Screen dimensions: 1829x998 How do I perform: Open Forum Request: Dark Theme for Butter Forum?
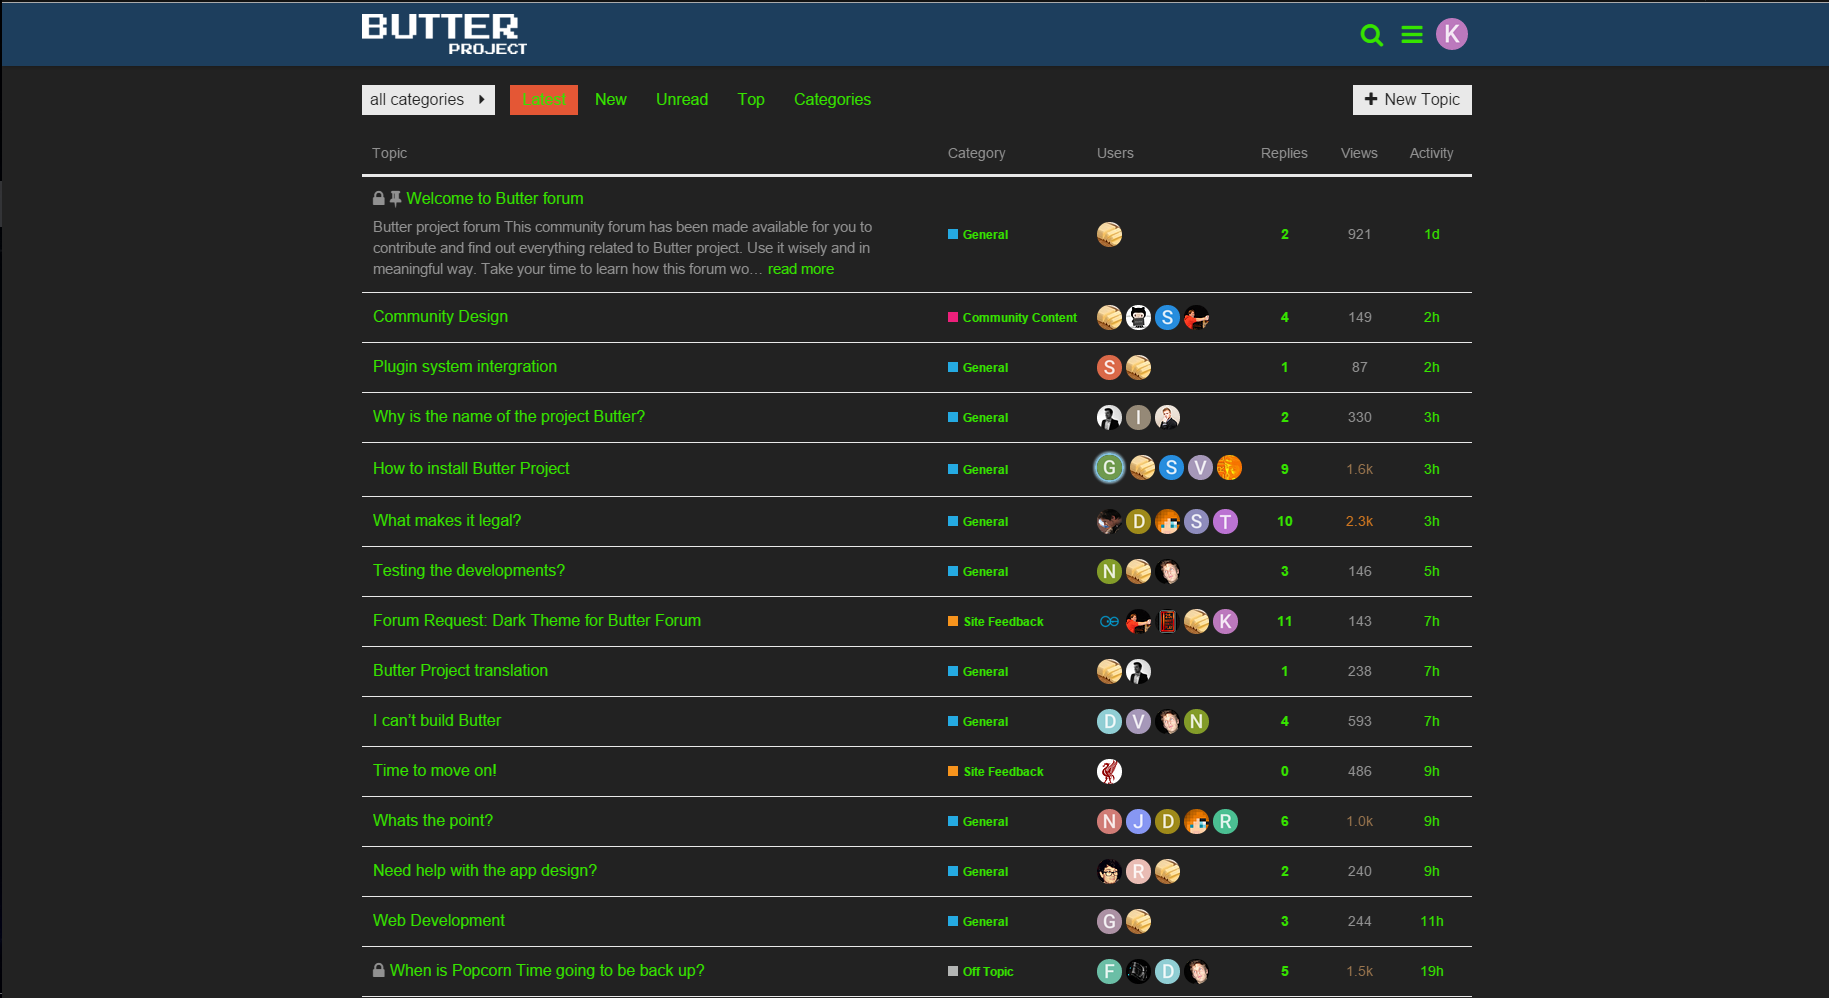(537, 620)
